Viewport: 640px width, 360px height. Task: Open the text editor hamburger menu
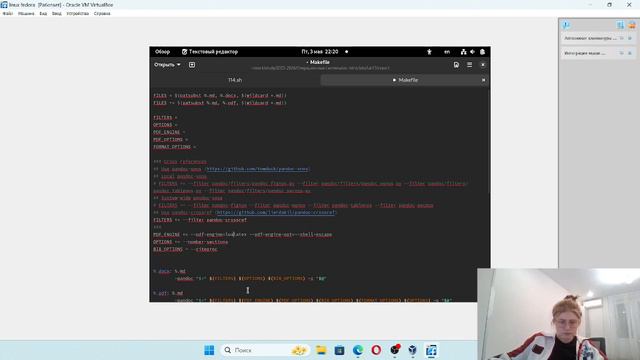tap(469, 64)
